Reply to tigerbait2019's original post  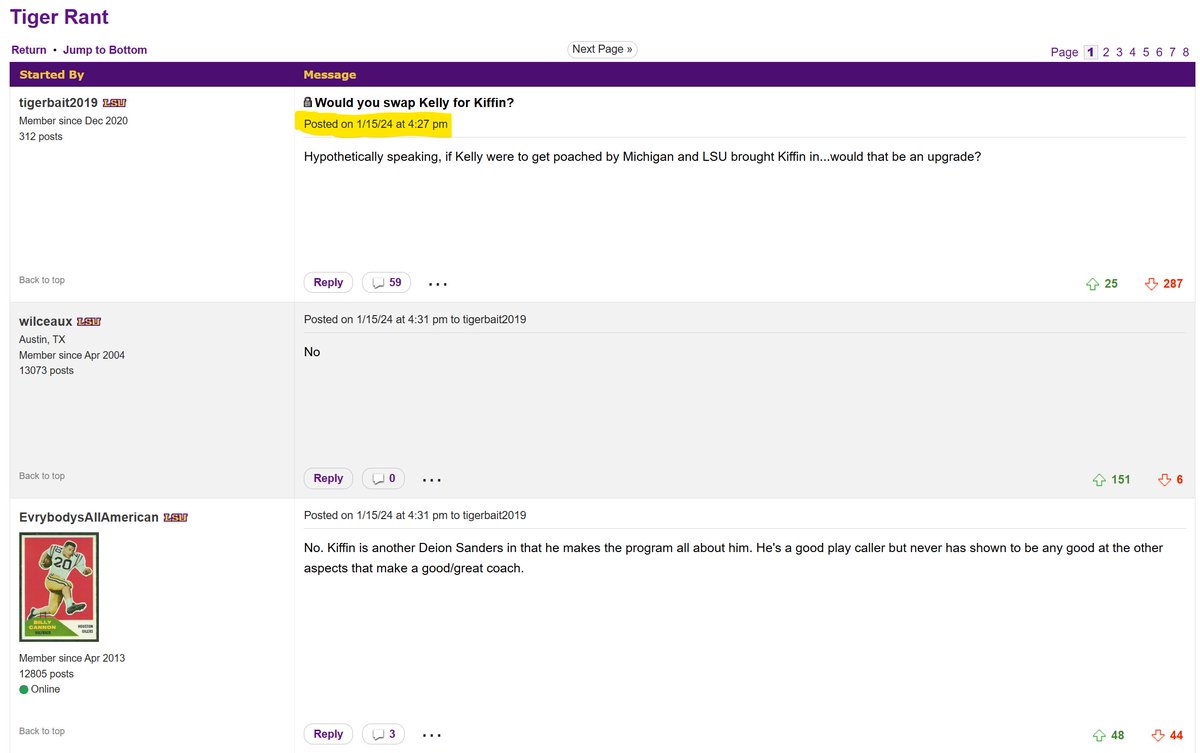328,283
